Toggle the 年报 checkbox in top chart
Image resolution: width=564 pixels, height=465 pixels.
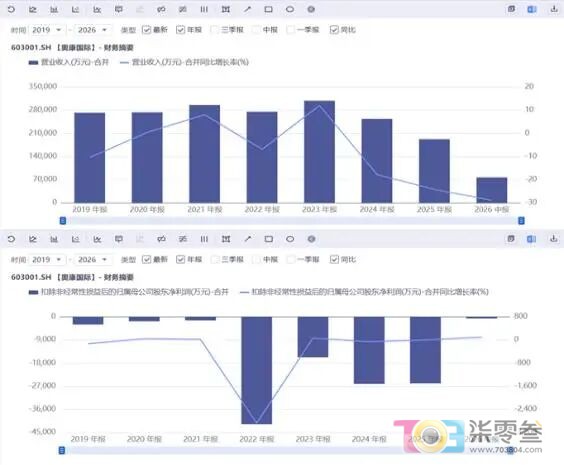point(181,29)
